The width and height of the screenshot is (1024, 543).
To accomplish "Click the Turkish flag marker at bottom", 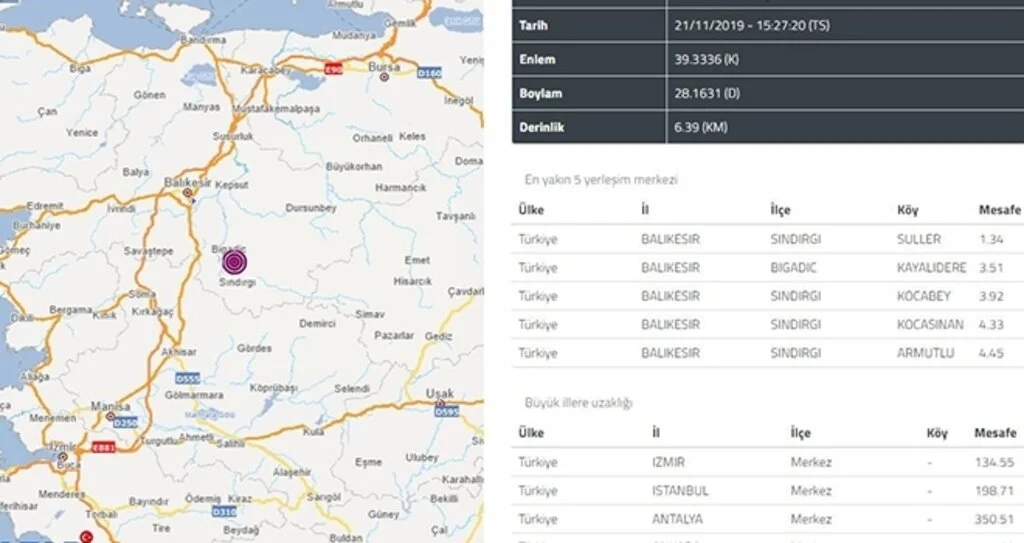I will (86, 536).
